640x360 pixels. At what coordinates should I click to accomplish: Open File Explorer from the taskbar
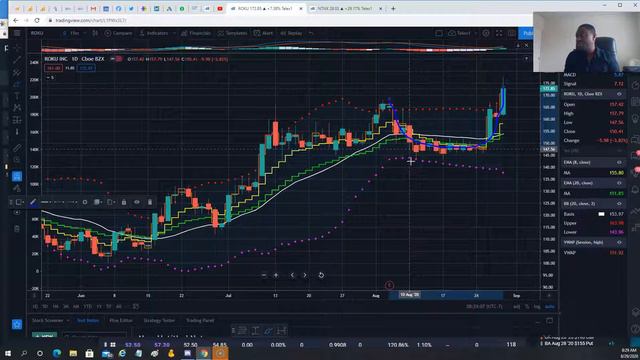[x=73, y=353]
